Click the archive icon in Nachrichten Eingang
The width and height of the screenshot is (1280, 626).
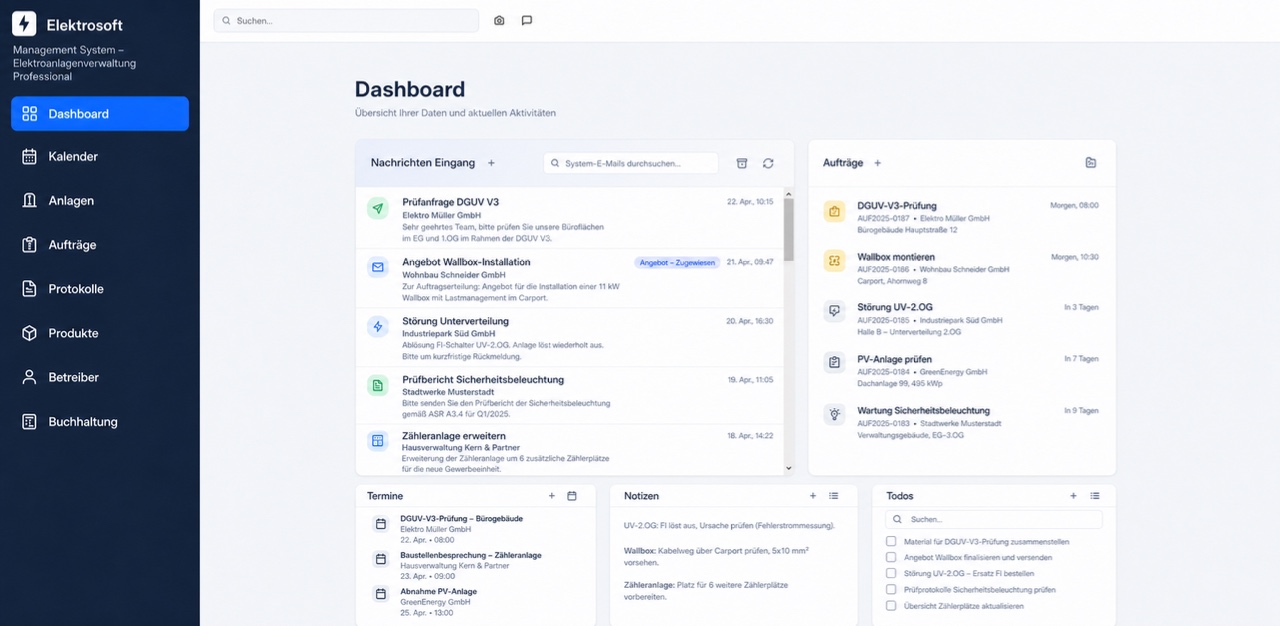[742, 163]
